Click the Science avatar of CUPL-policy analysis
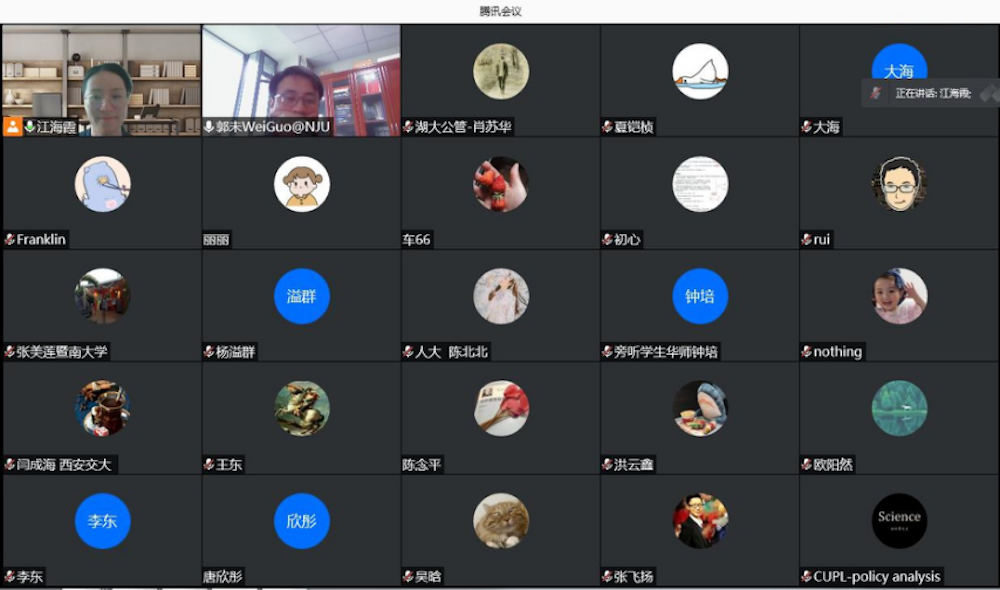 point(899,520)
